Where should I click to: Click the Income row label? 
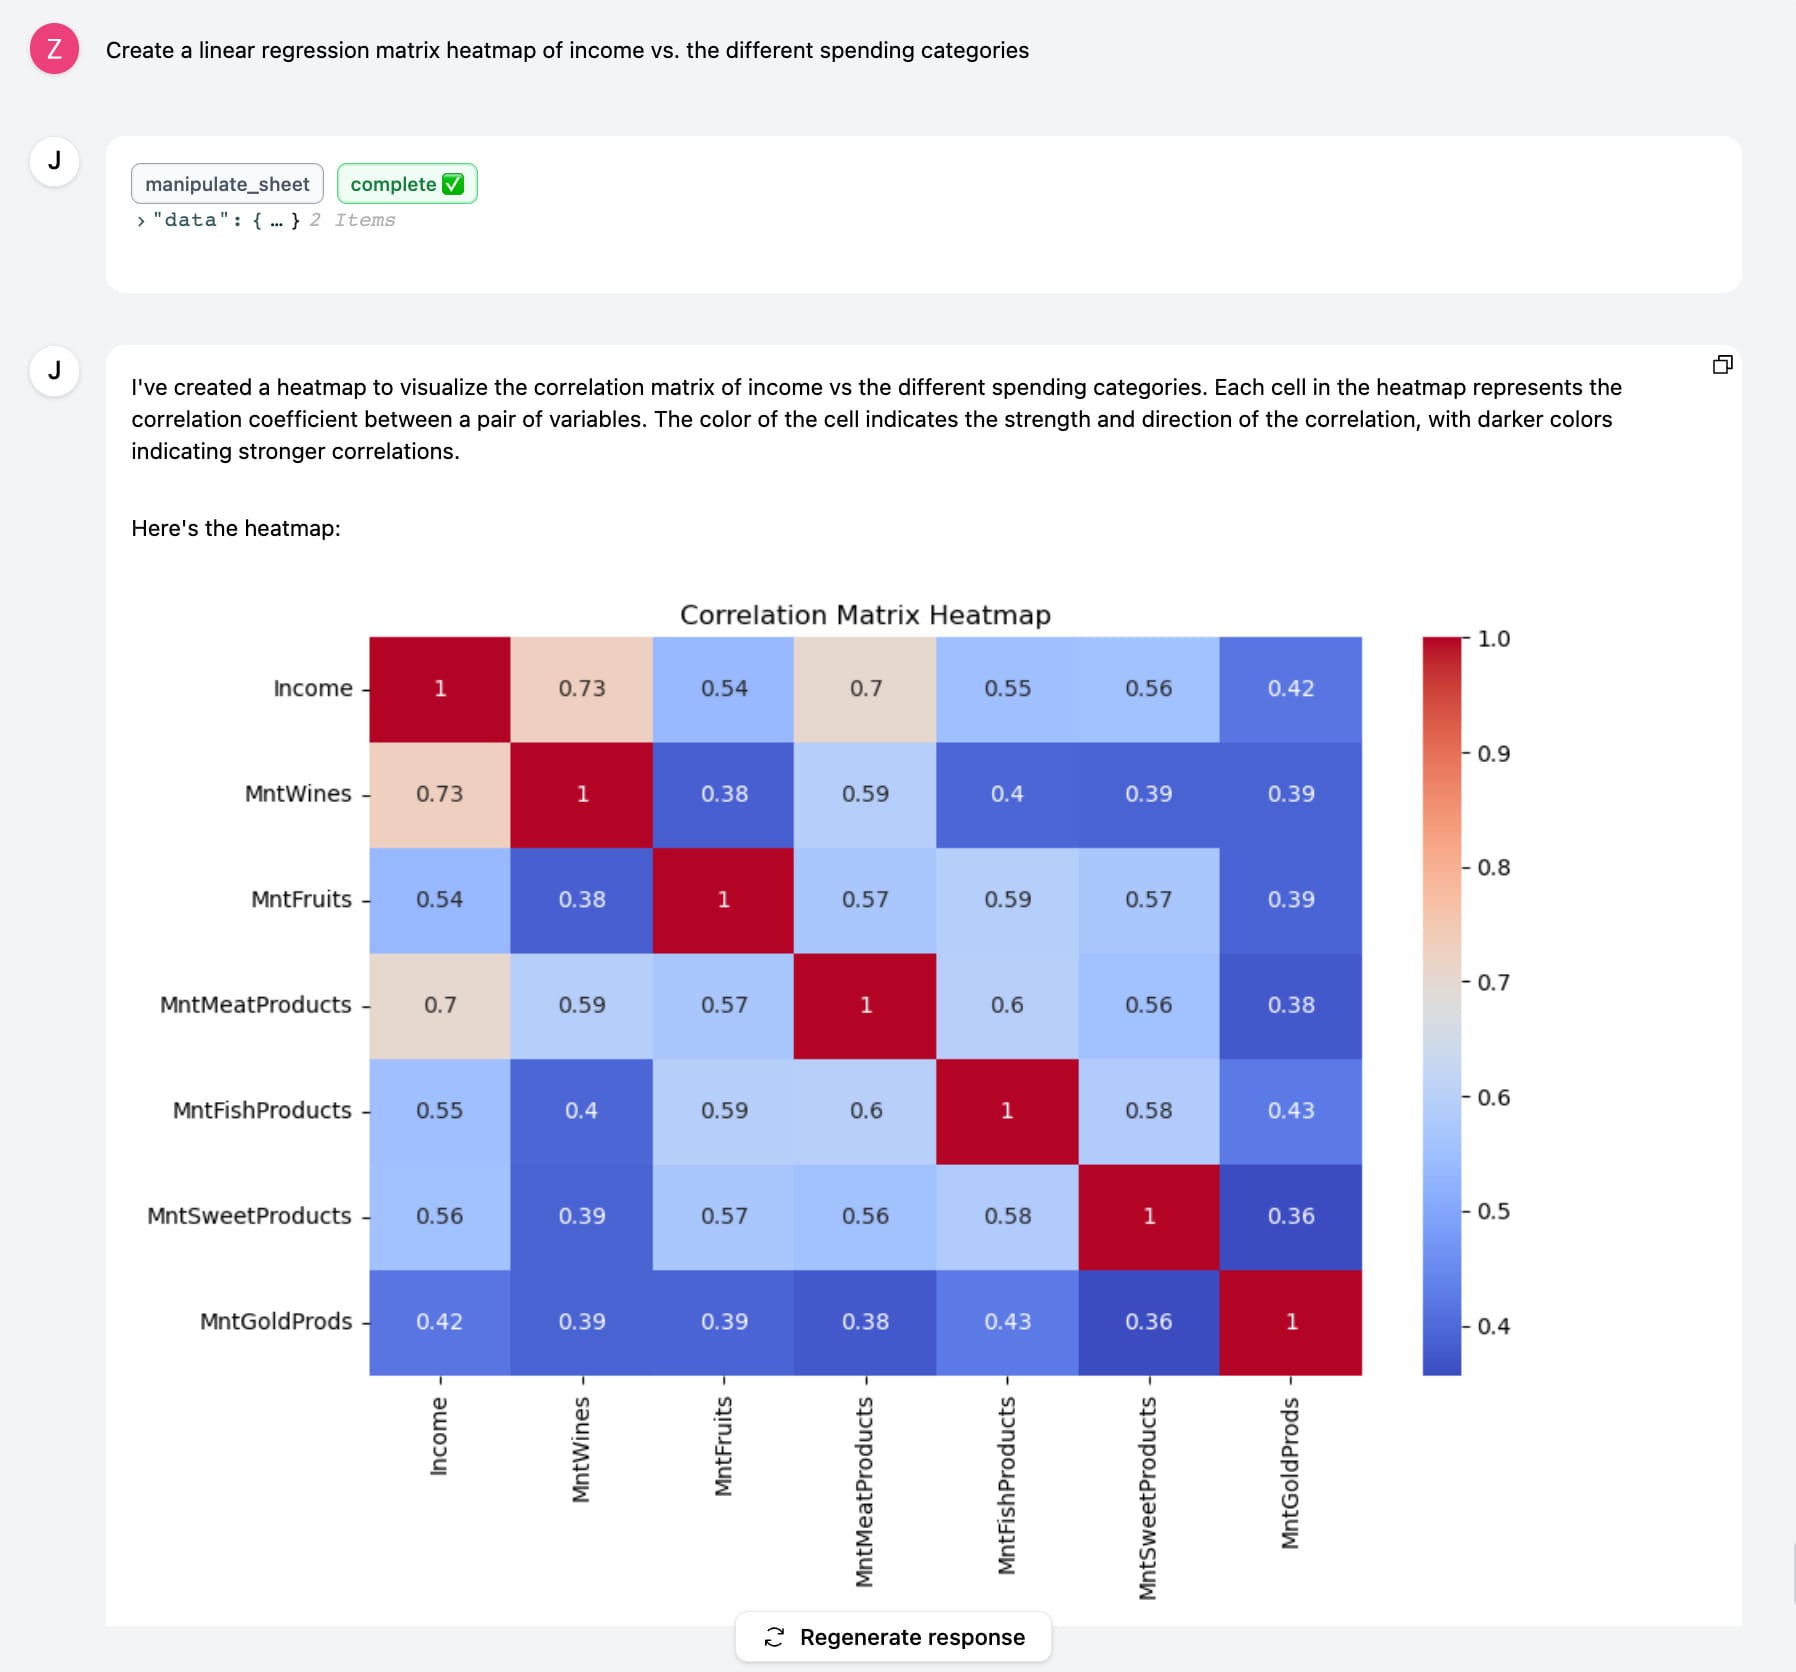[313, 688]
